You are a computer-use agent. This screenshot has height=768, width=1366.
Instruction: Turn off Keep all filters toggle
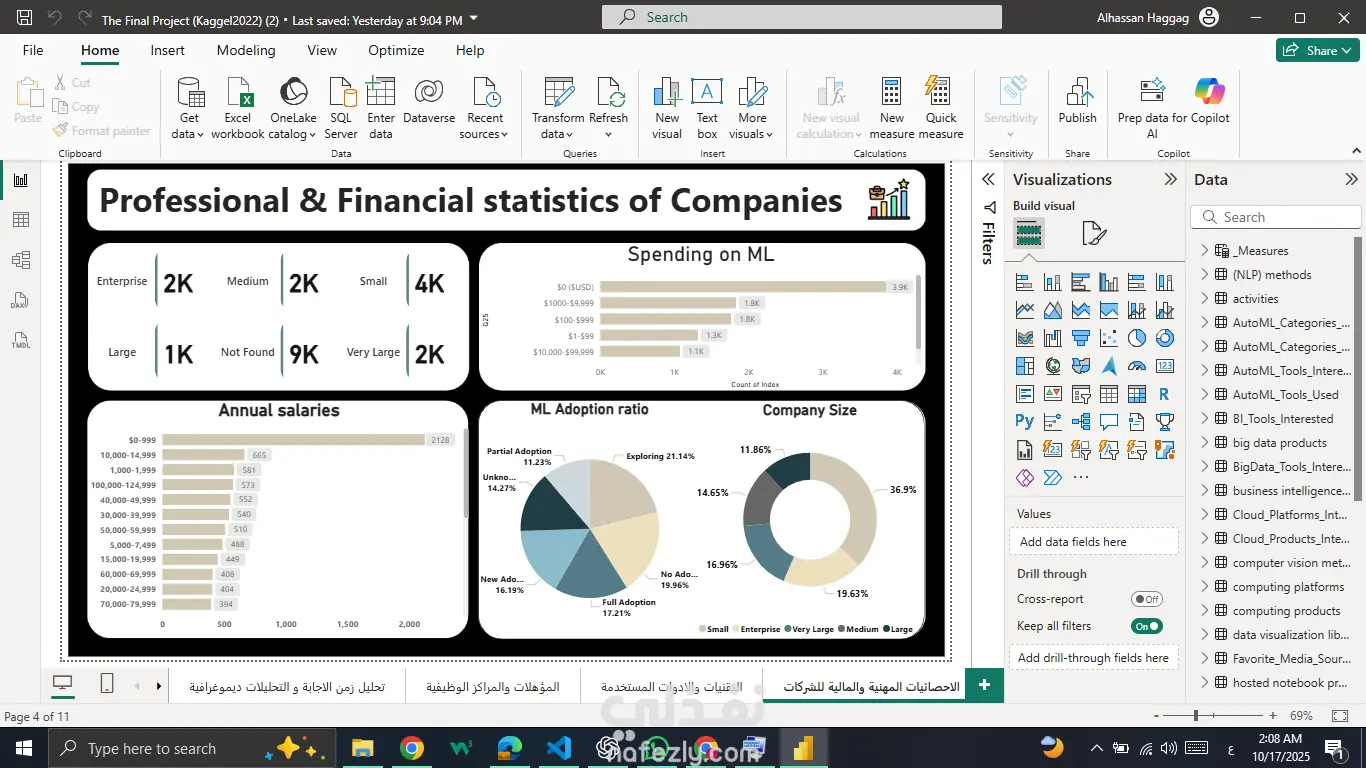point(1147,626)
